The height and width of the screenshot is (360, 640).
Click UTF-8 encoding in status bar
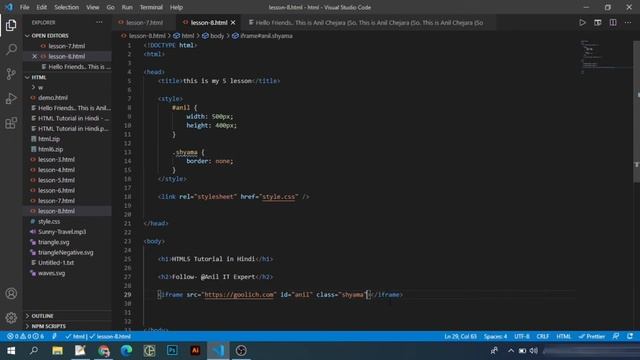pos(522,336)
